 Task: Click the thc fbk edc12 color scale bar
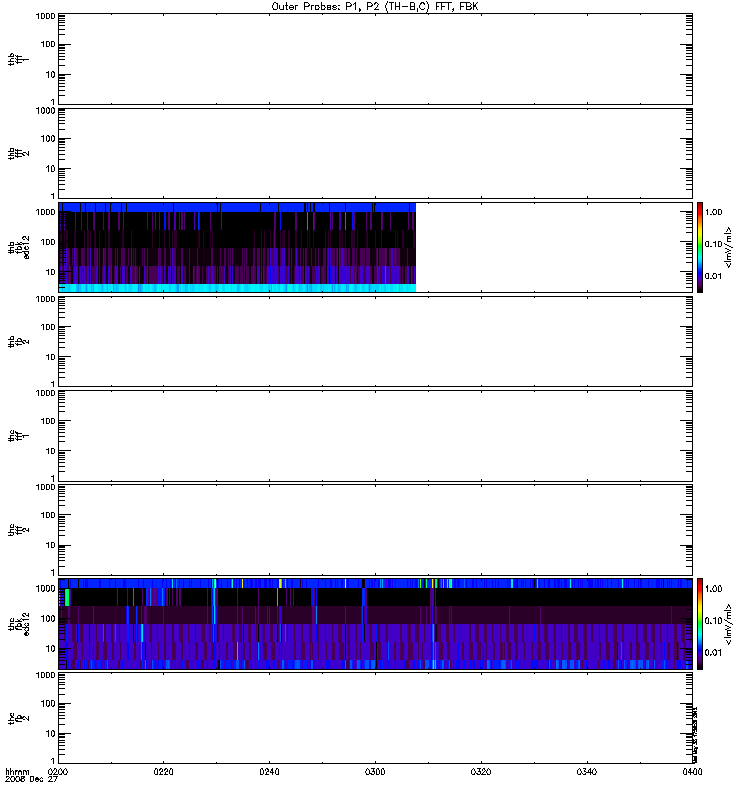click(x=700, y=623)
